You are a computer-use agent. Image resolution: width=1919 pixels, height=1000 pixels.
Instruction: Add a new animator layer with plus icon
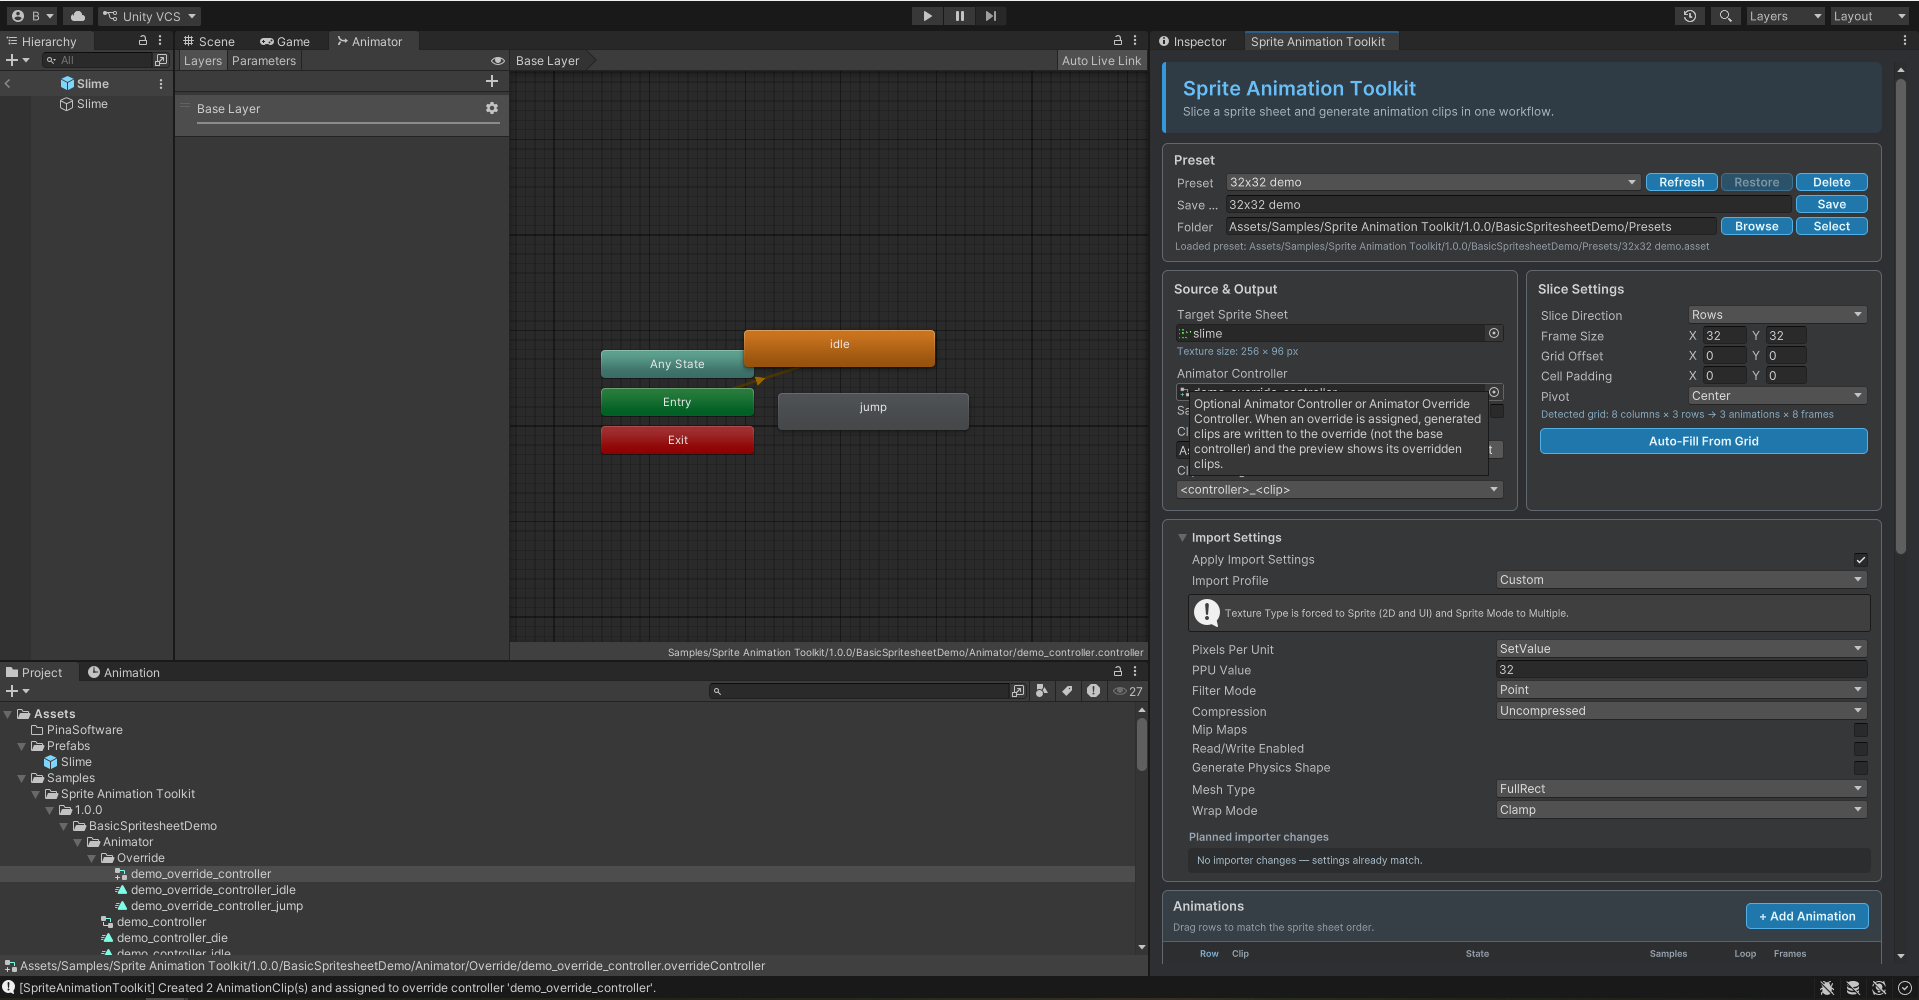tap(491, 81)
